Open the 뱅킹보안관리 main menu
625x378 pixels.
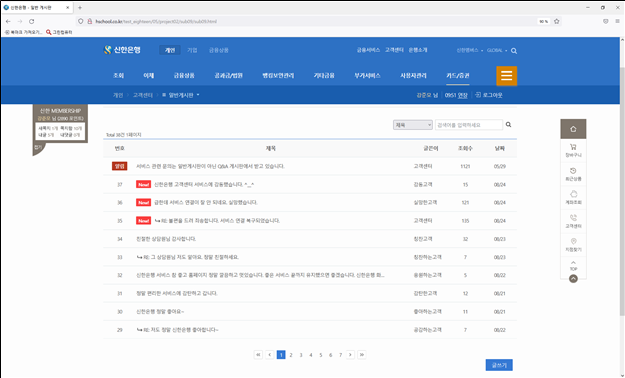pyautogui.click(x=278, y=75)
